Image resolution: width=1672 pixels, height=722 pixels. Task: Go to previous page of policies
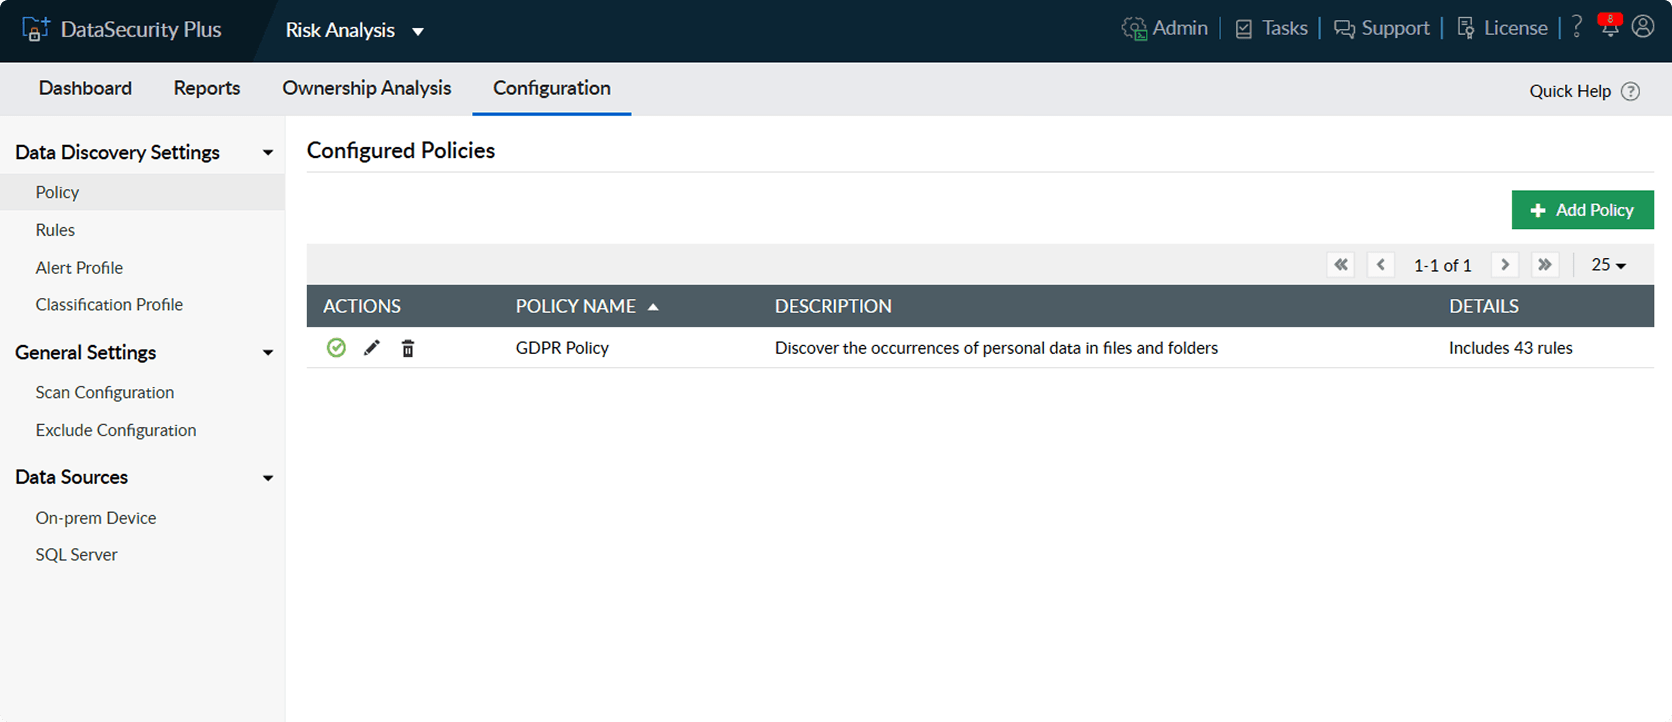(1381, 265)
